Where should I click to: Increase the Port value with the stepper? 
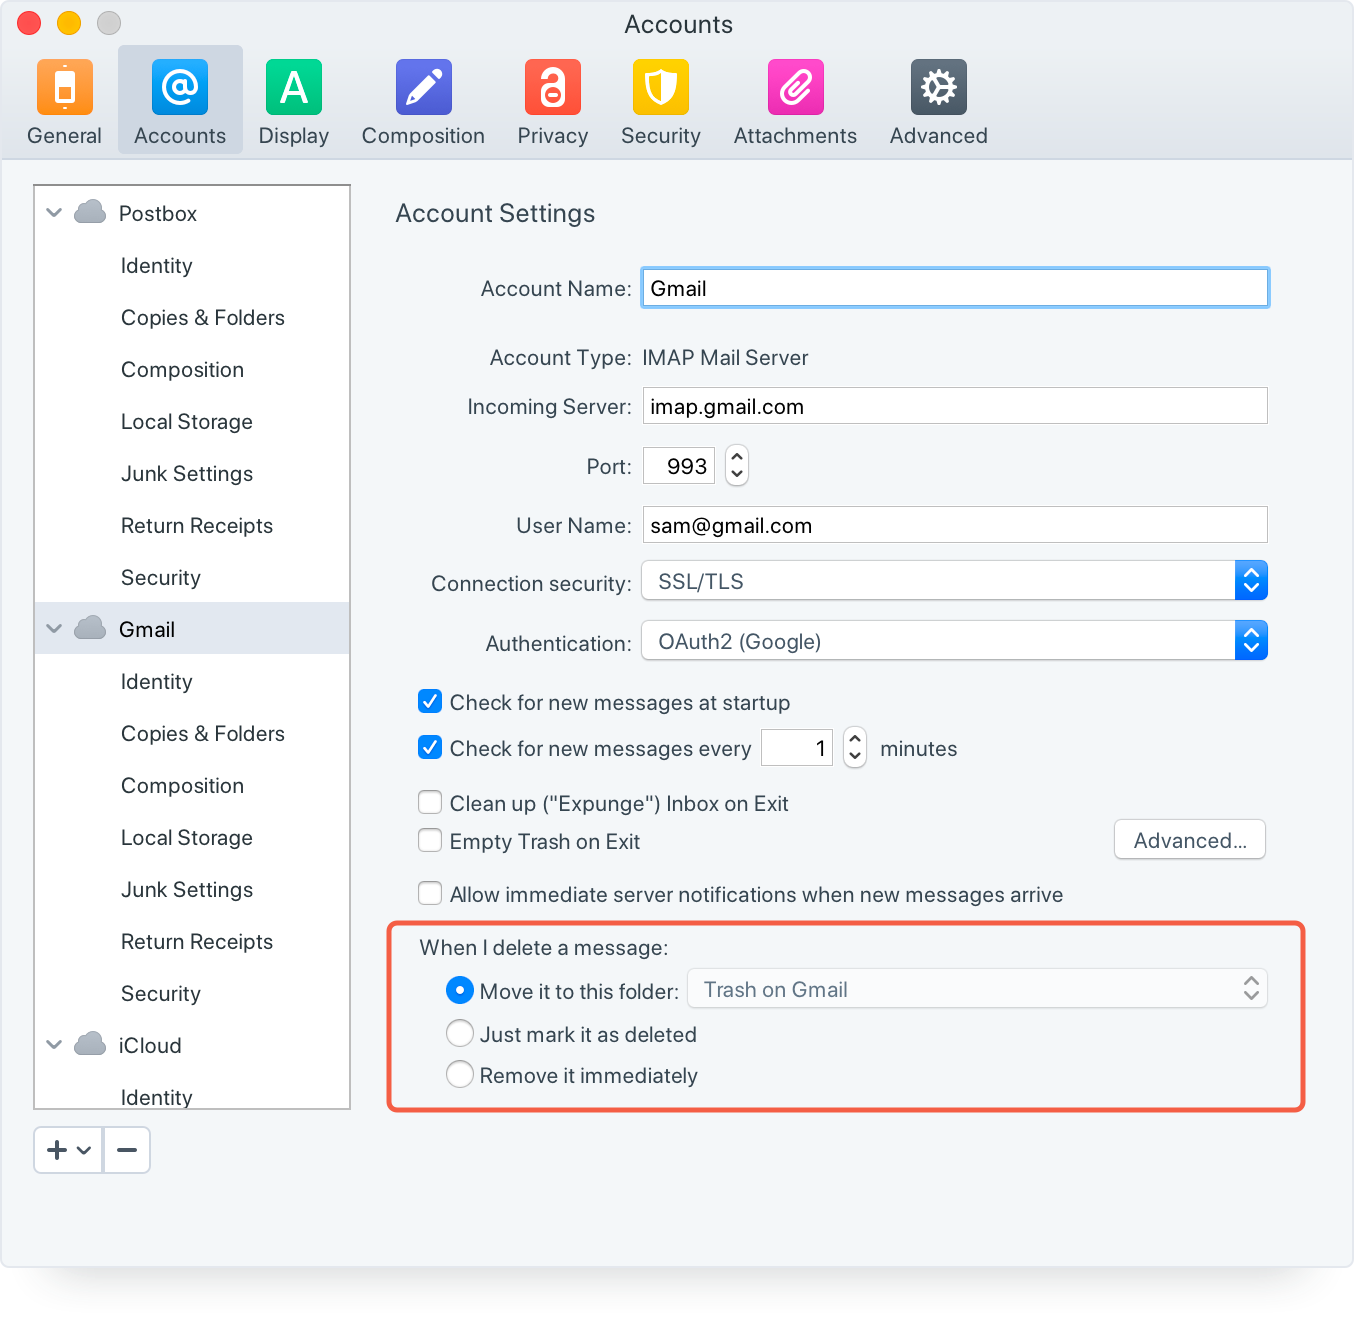click(x=736, y=457)
